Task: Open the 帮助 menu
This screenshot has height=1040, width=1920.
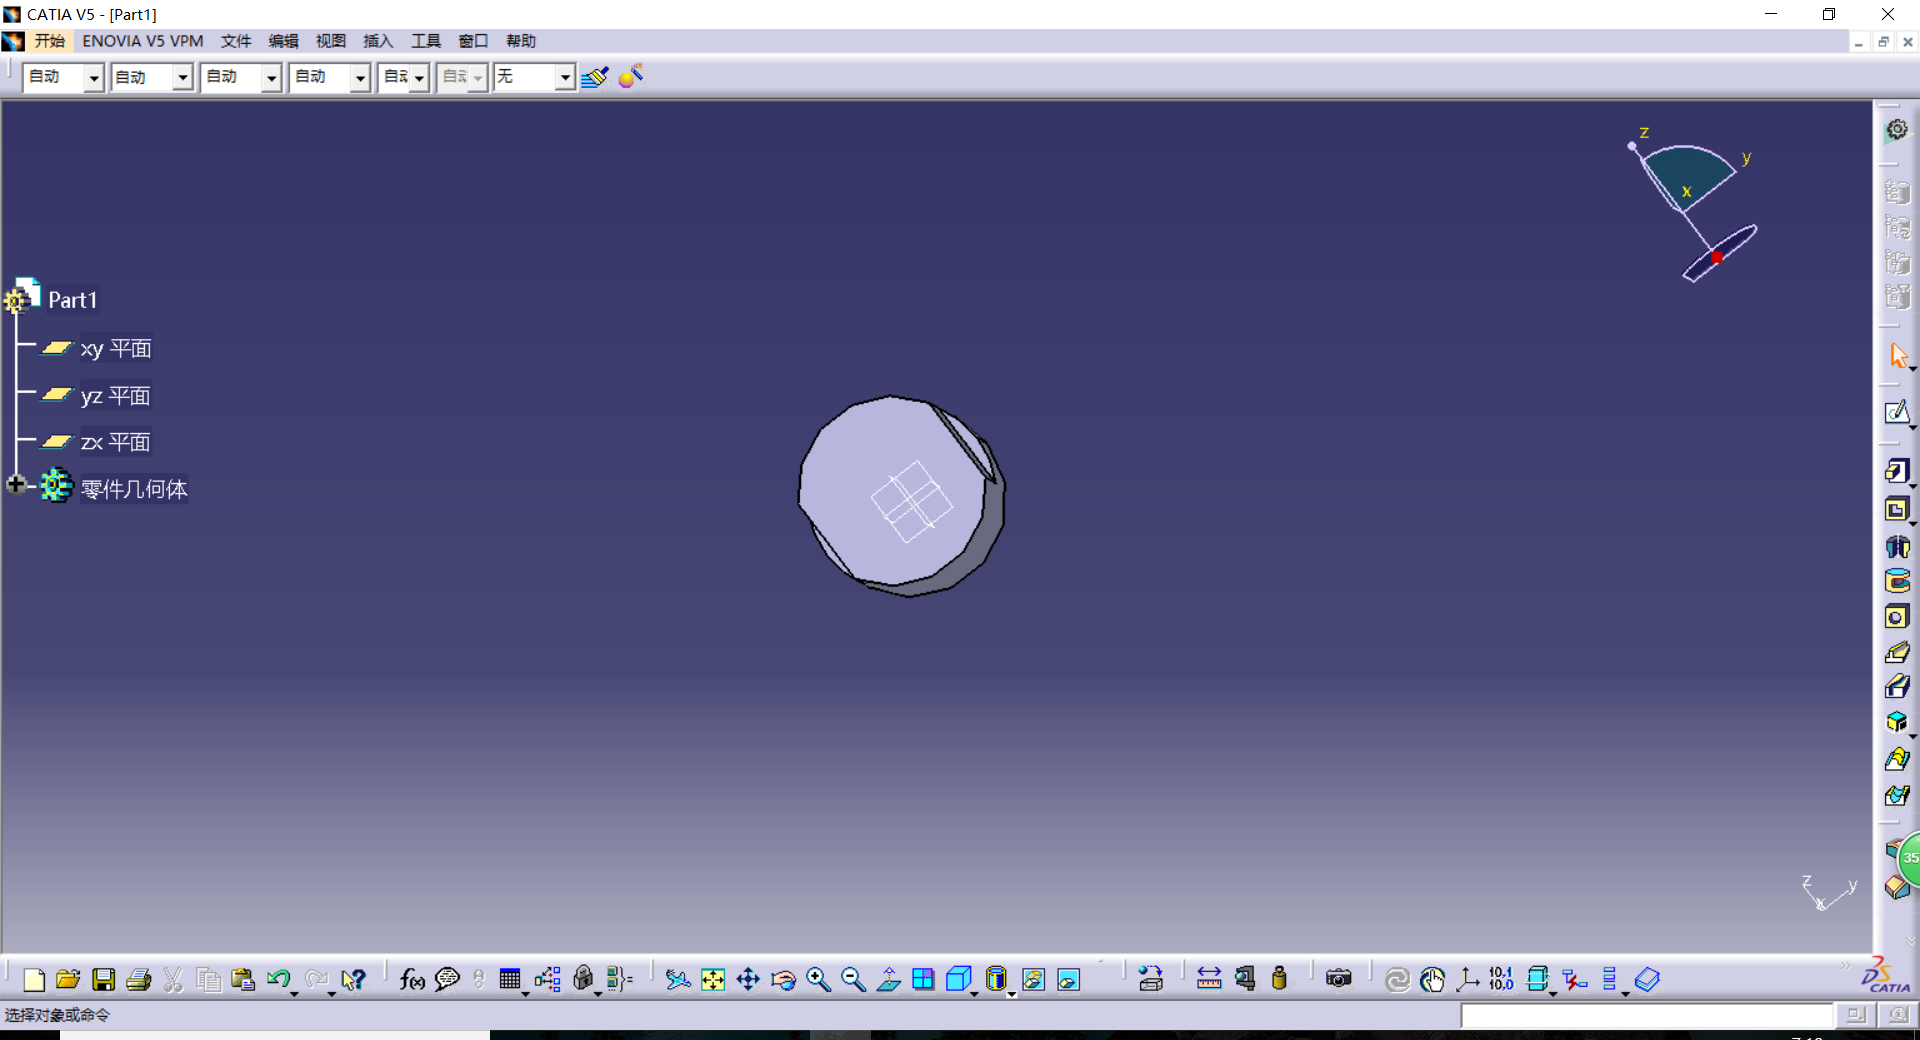Action: (521, 41)
